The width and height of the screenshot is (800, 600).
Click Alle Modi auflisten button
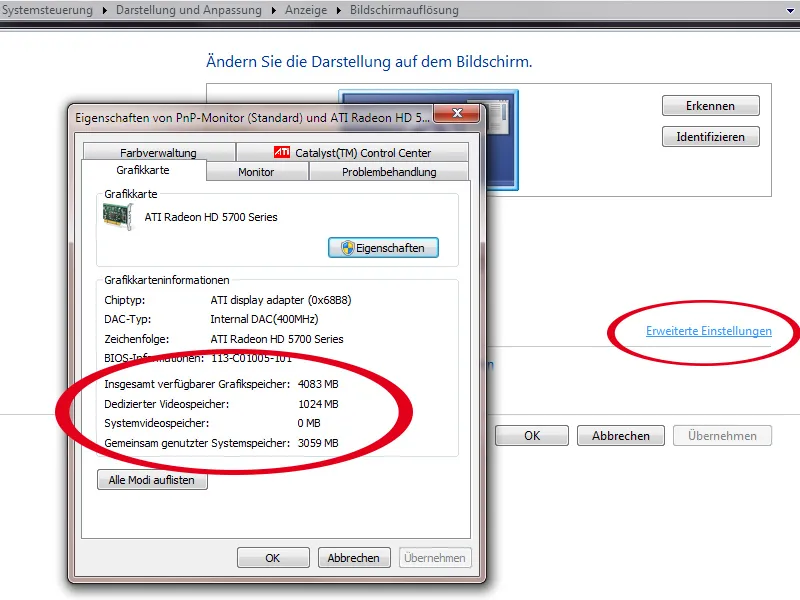click(152, 480)
